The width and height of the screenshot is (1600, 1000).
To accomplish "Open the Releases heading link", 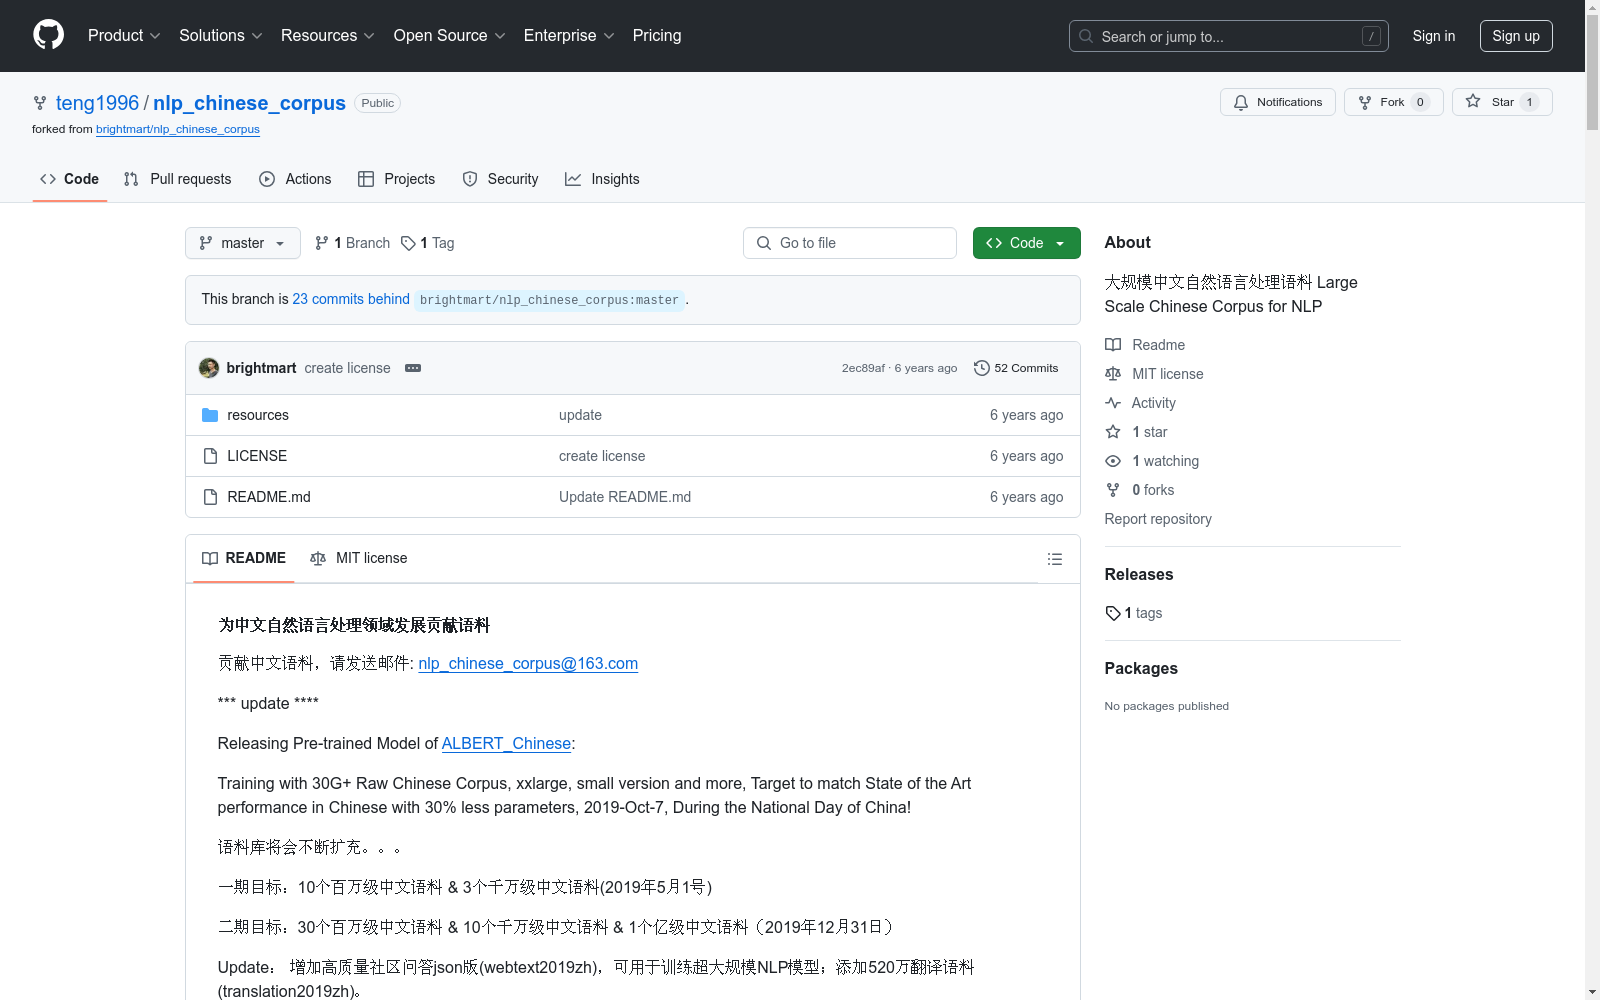I will coord(1139,574).
